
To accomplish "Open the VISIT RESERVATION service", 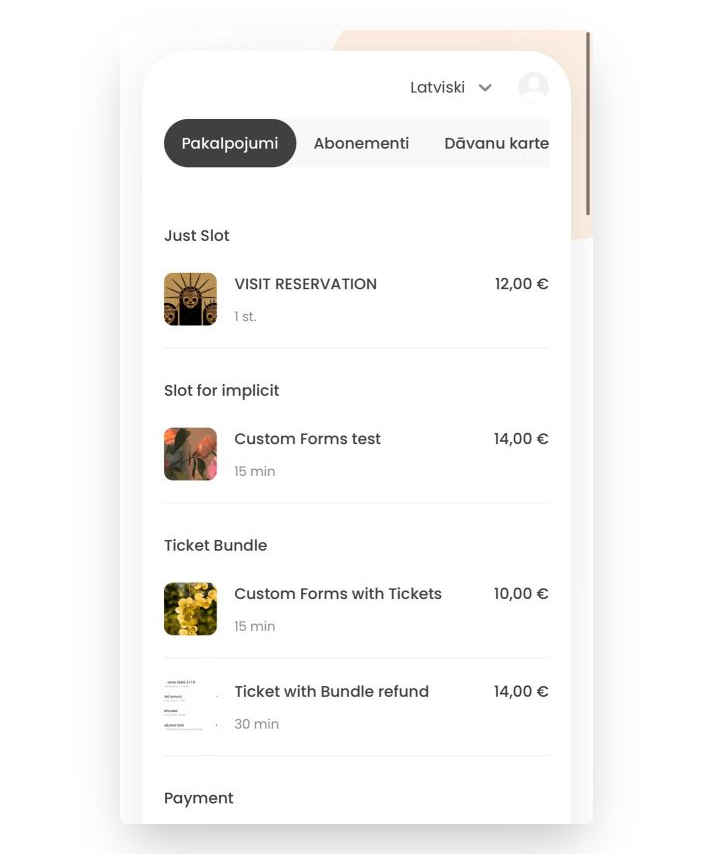I will [356, 299].
